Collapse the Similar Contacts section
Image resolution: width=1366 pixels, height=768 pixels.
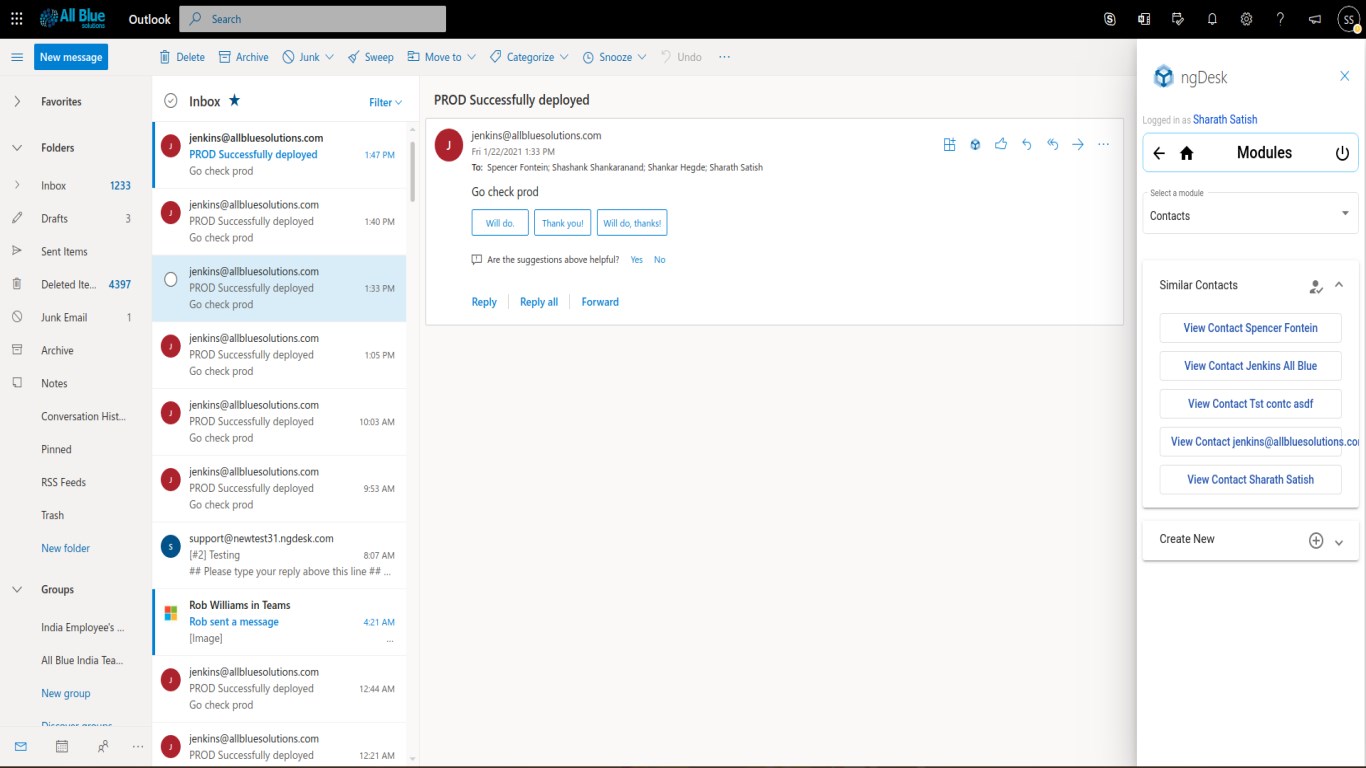(1339, 286)
